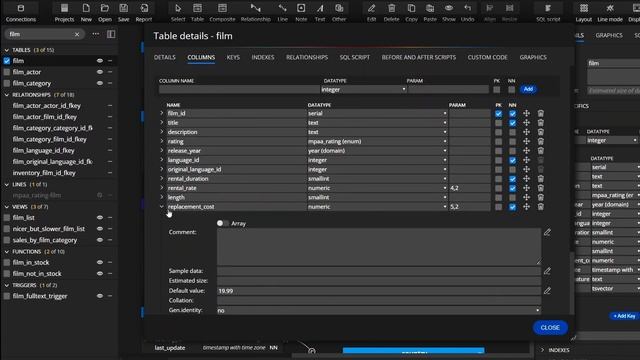
Task: Click the Undo toolbar icon
Action: click(x=467, y=12)
